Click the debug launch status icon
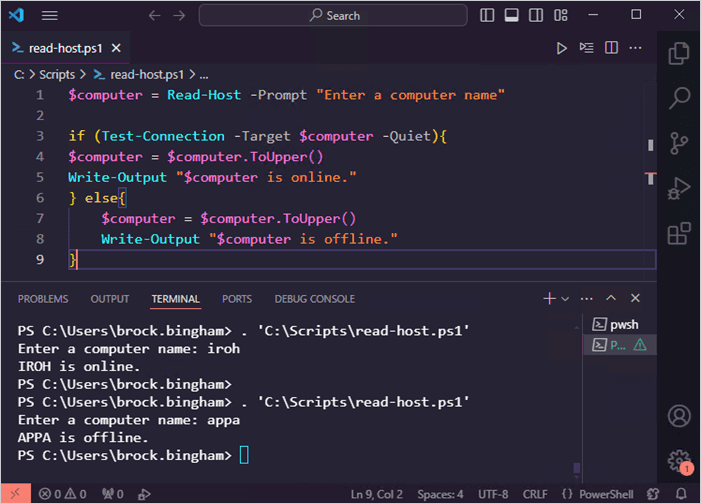This screenshot has height=504, width=701. point(144,494)
